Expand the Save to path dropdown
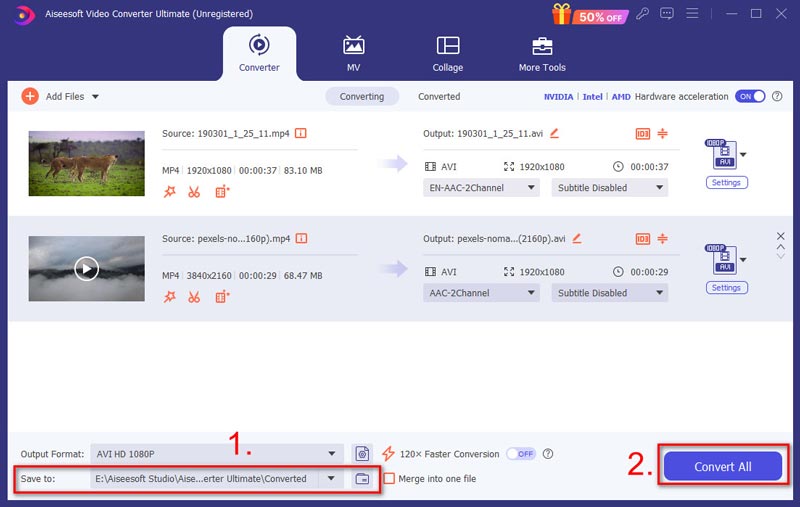This screenshot has height=507, width=800. coord(331,478)
